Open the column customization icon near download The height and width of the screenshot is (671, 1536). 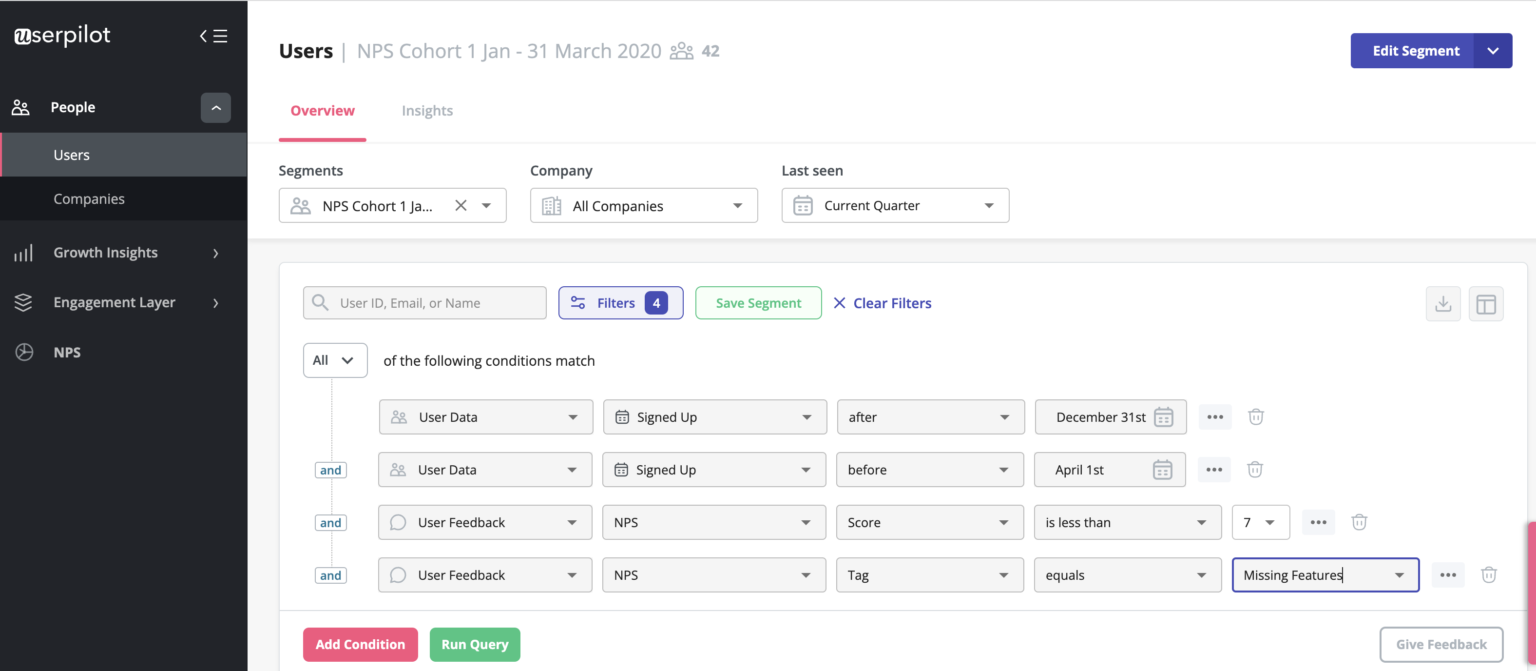pos(1486,303)
